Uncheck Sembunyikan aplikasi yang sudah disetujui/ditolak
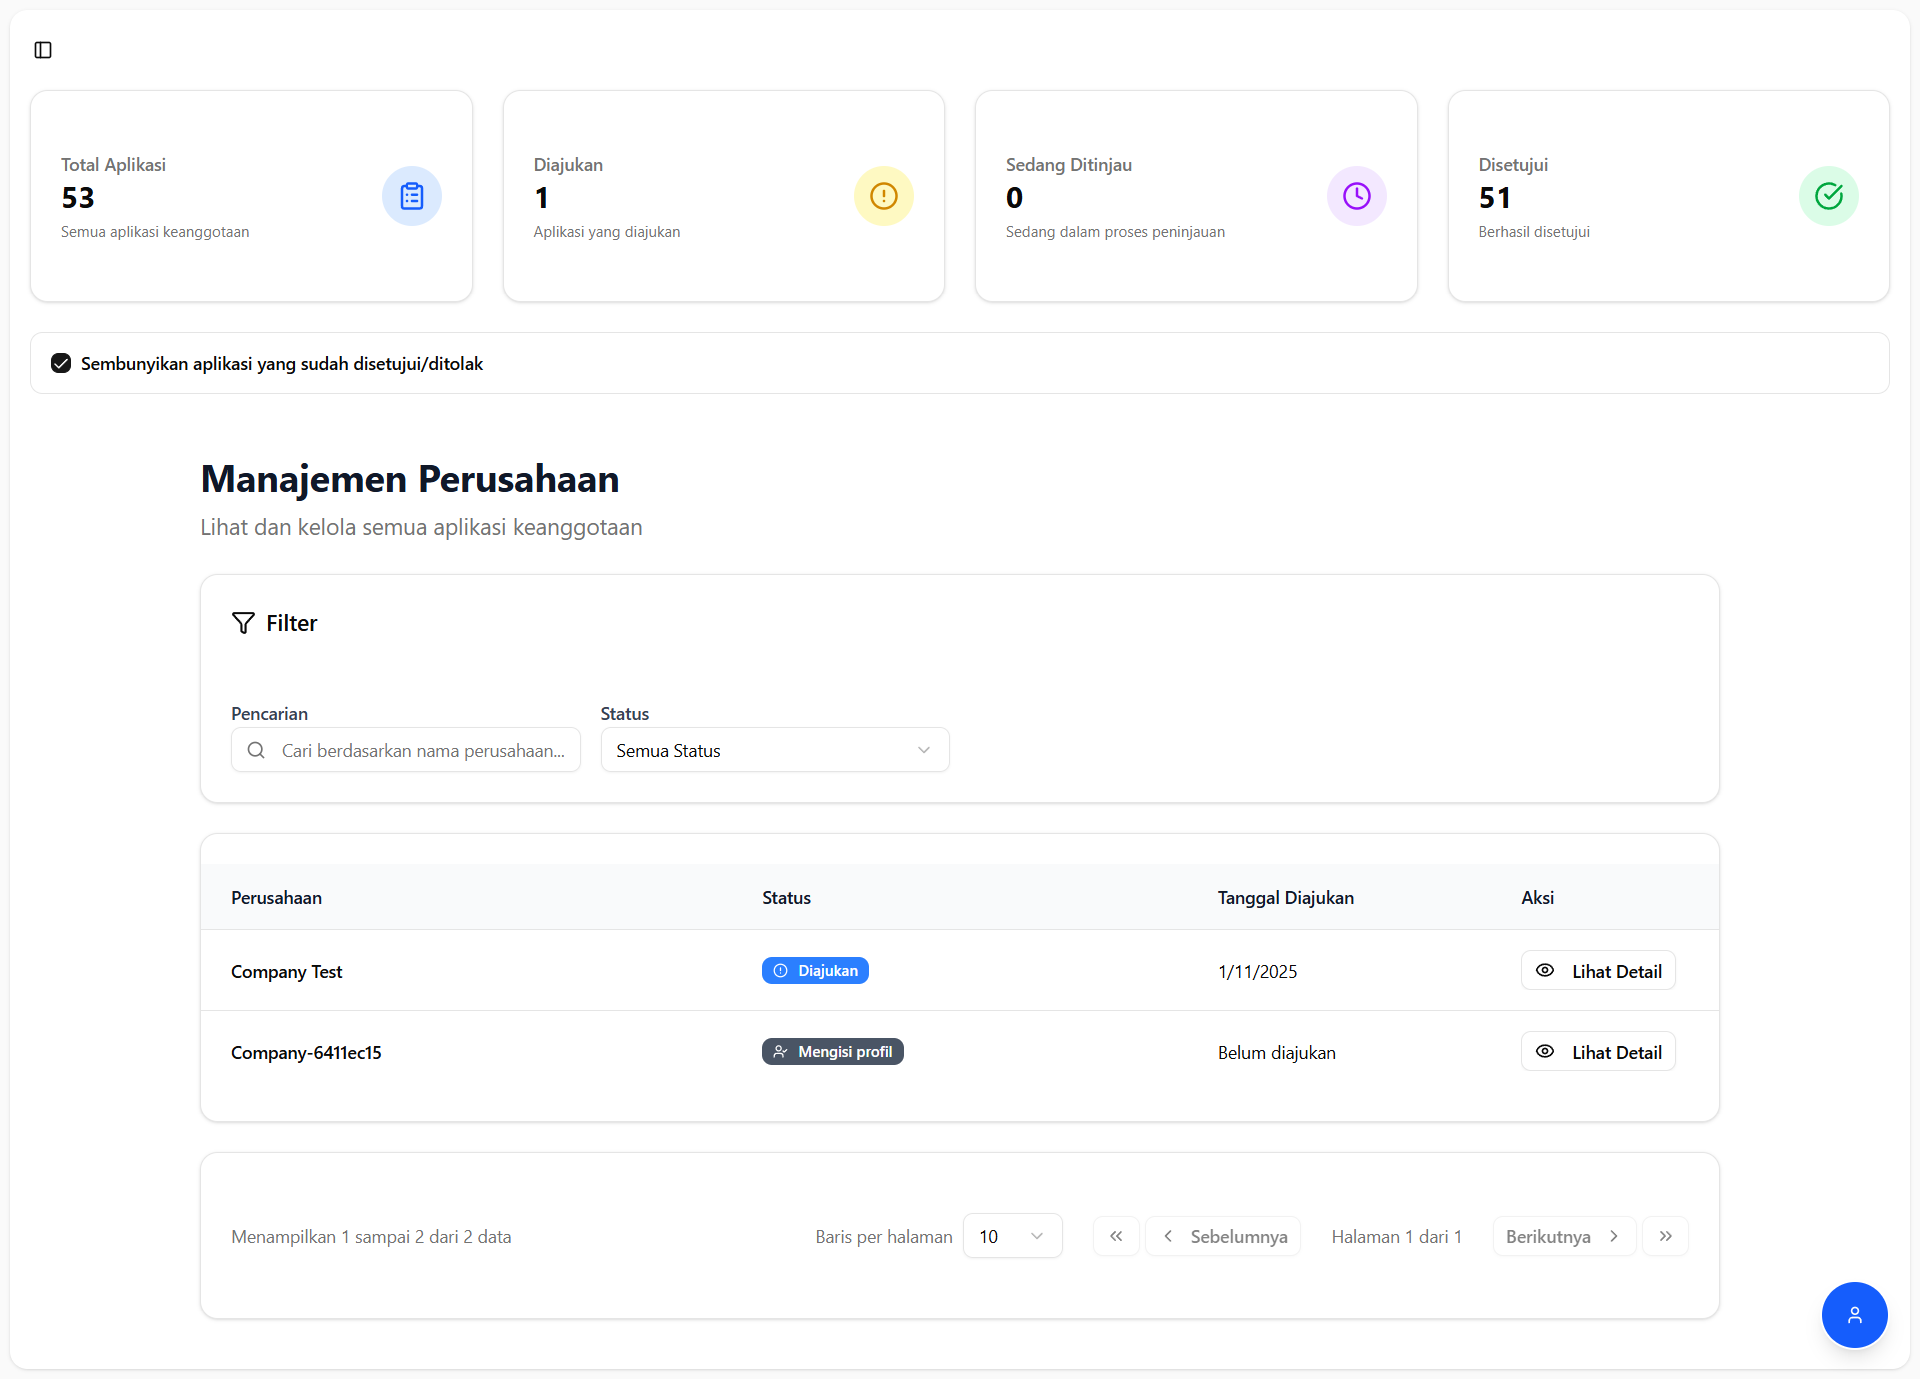The height and width of the screenshot is (1380, 1920). click(61, 363)
